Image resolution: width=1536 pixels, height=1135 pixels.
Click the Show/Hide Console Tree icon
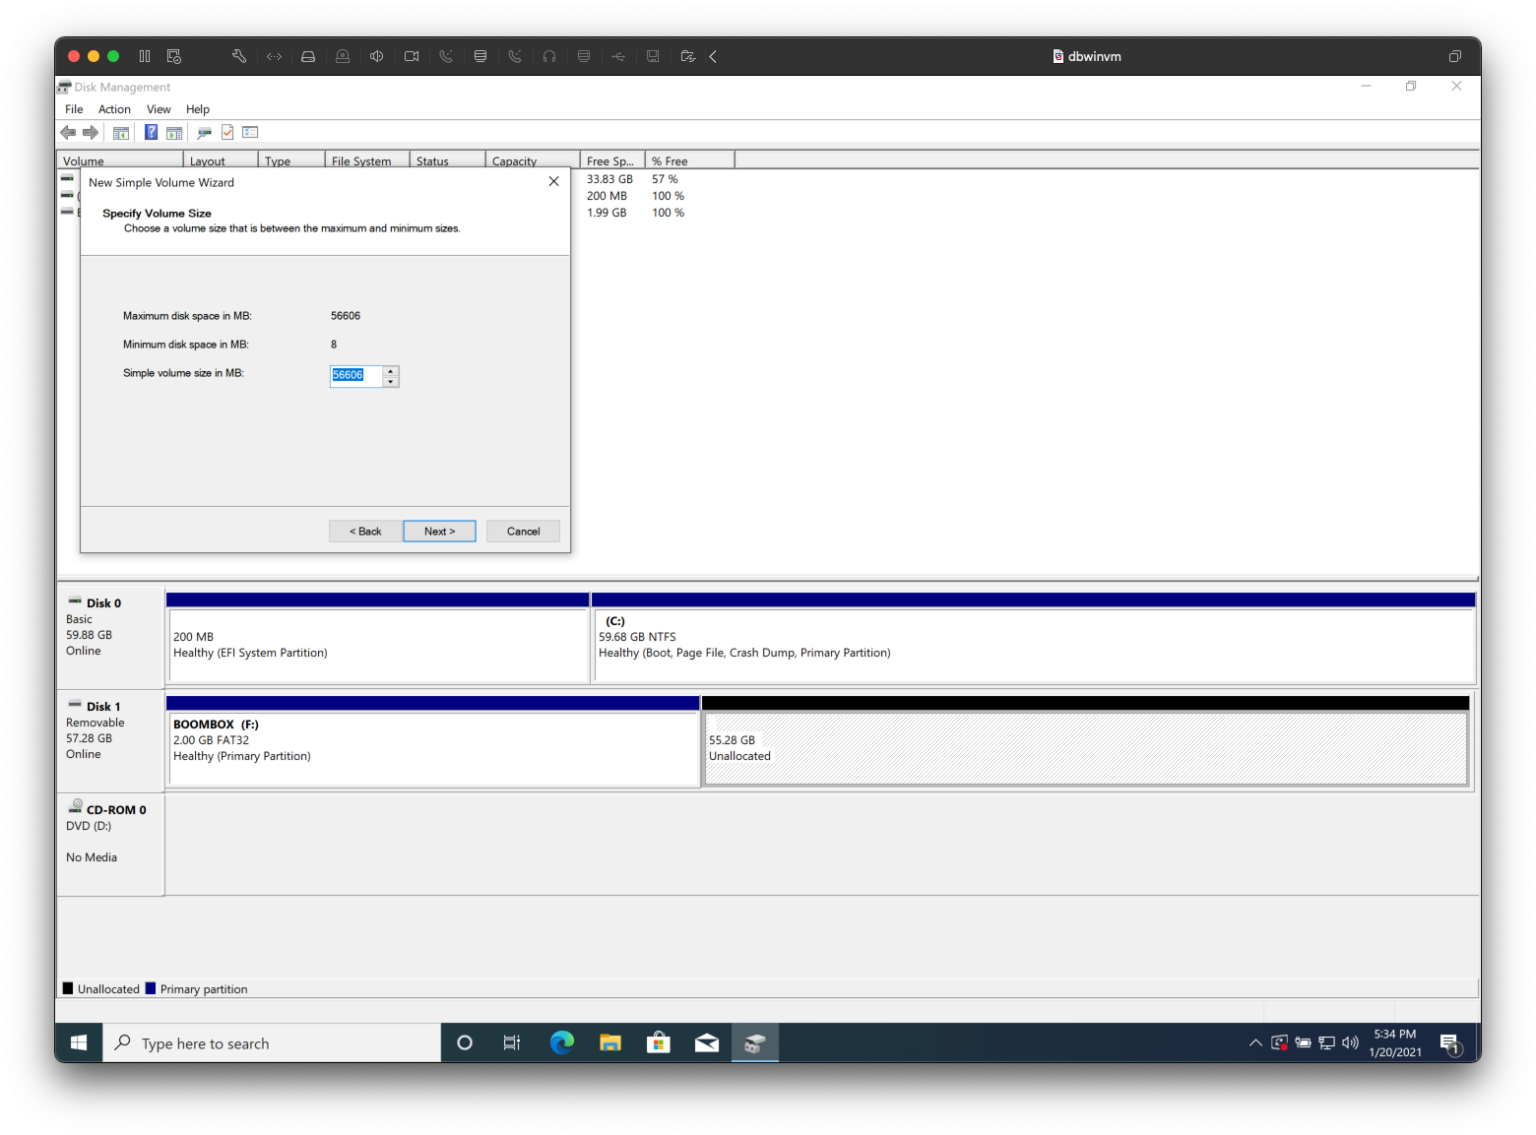tap(121, 132)
